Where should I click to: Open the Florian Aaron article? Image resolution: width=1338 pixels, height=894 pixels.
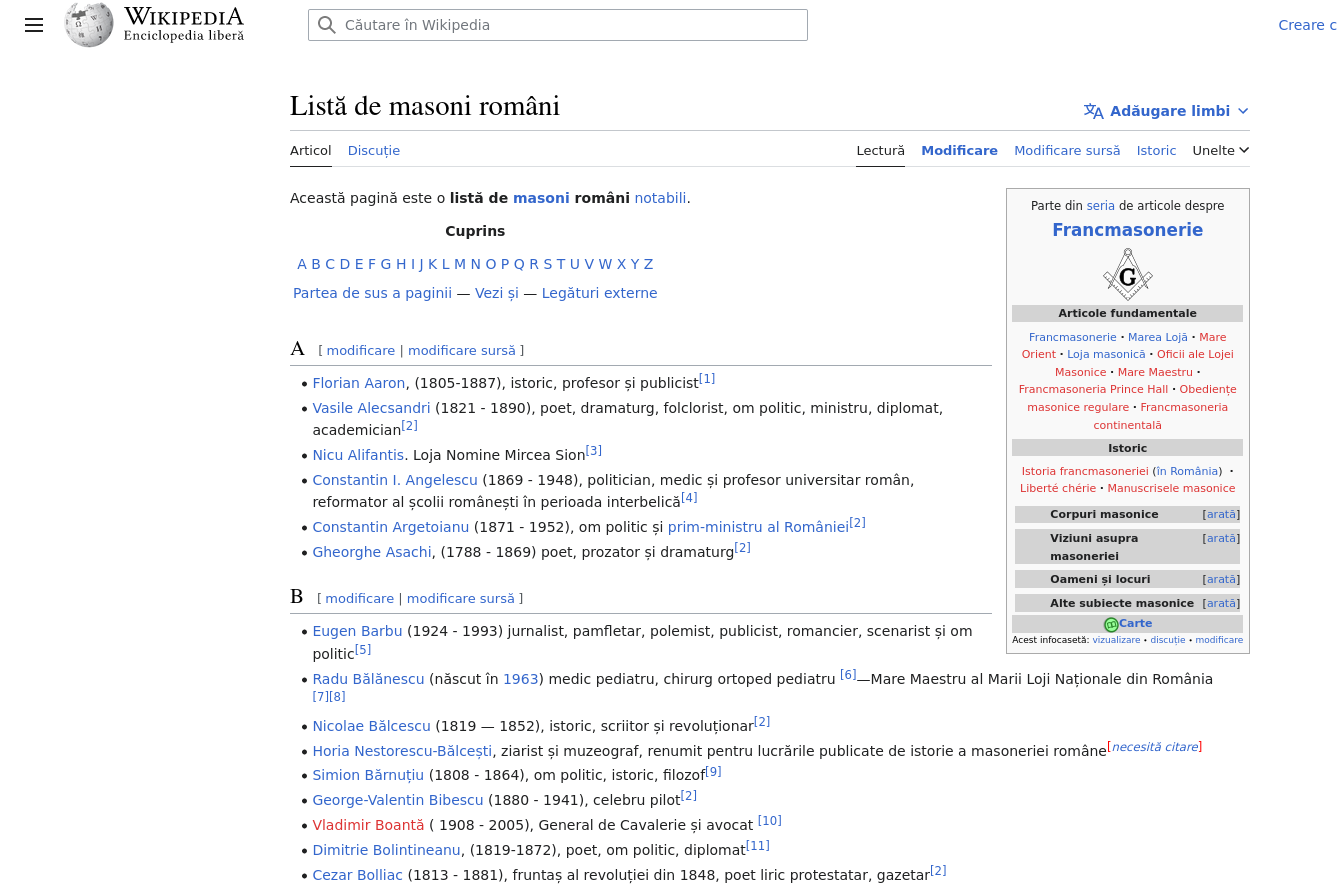(359, 383)
